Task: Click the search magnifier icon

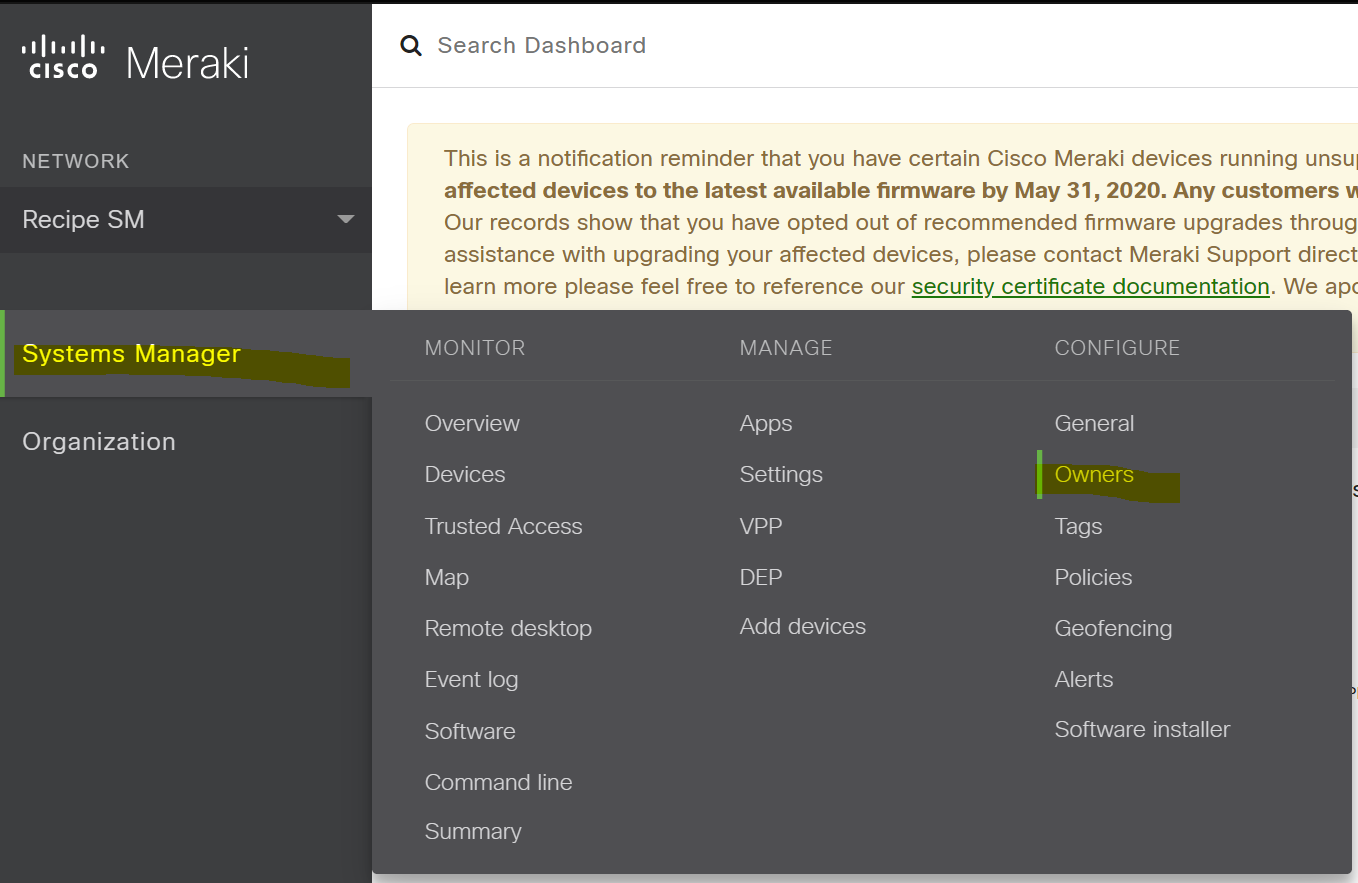Action: pyautogui.click(x=410, y=46)
